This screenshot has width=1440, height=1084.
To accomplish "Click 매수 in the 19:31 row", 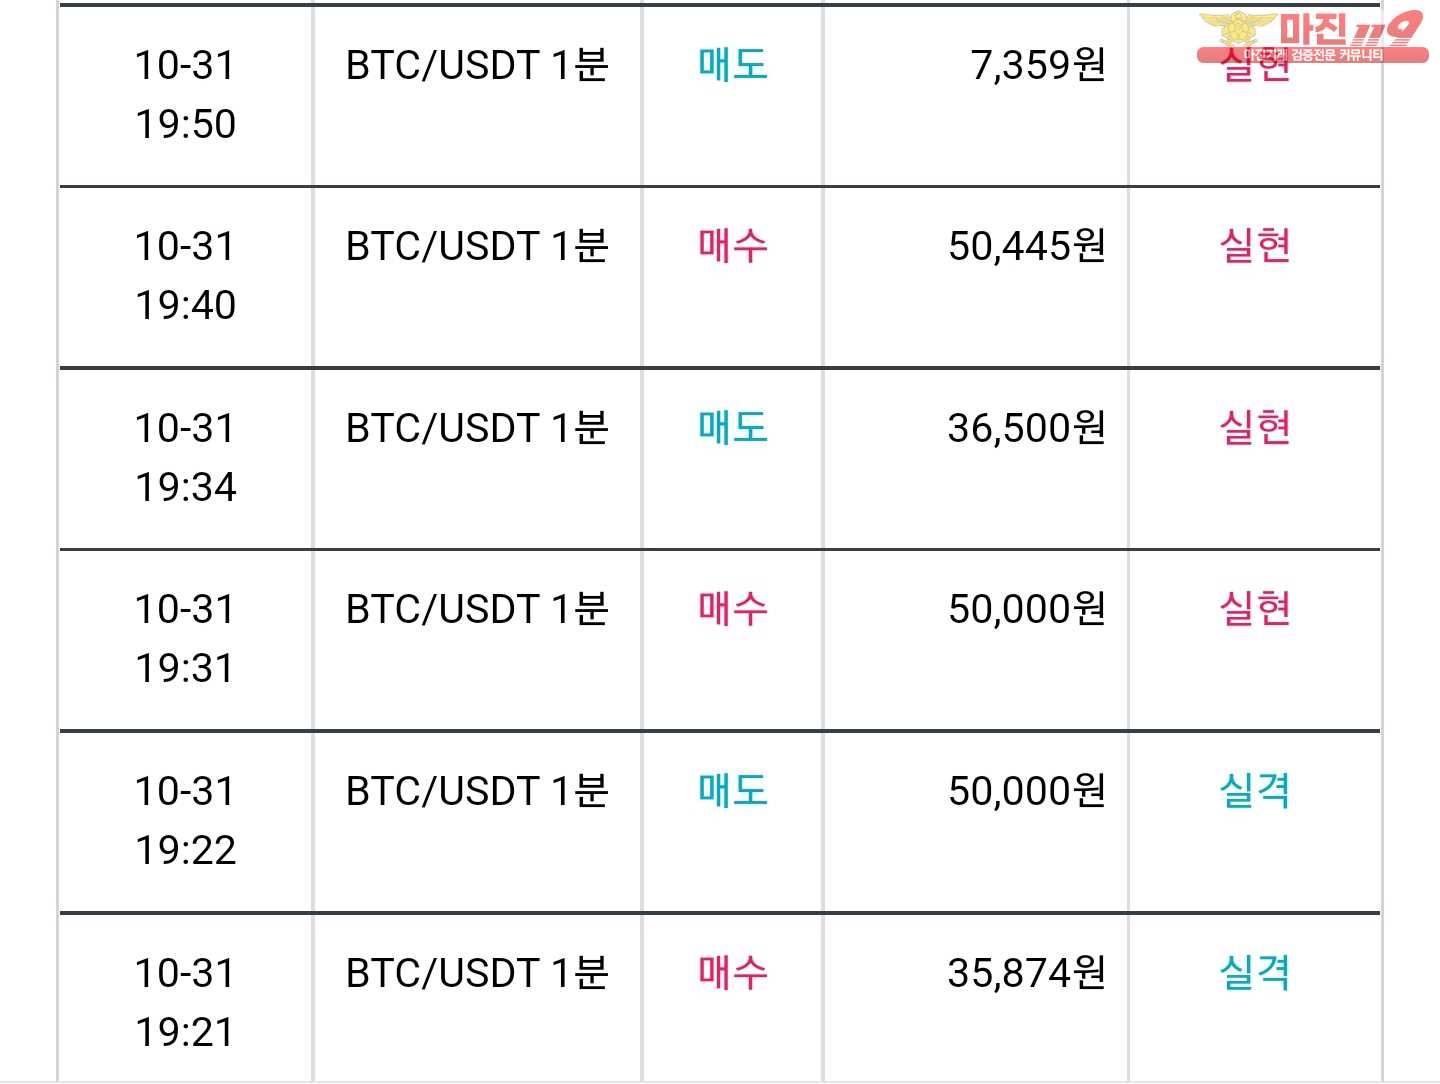I will tap(732, 609).
